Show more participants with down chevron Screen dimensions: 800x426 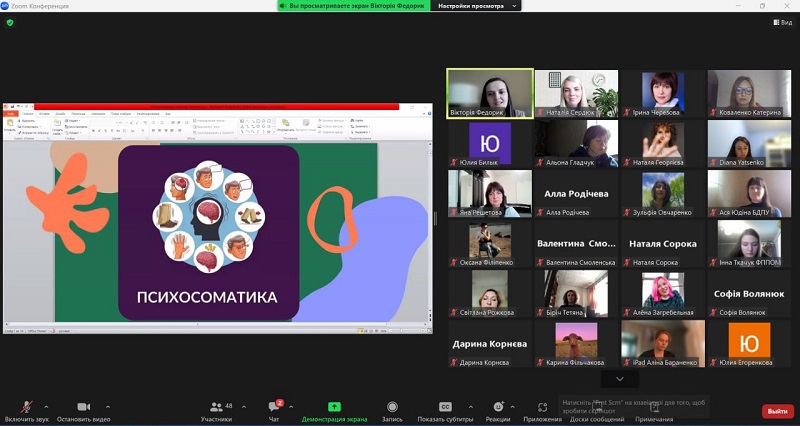pyautogui.click(x=620, y=379)
